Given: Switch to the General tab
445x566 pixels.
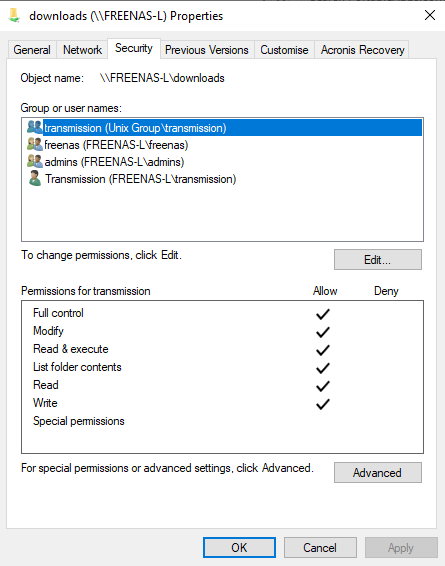Looking at the screenshot, I should [32, 50].
